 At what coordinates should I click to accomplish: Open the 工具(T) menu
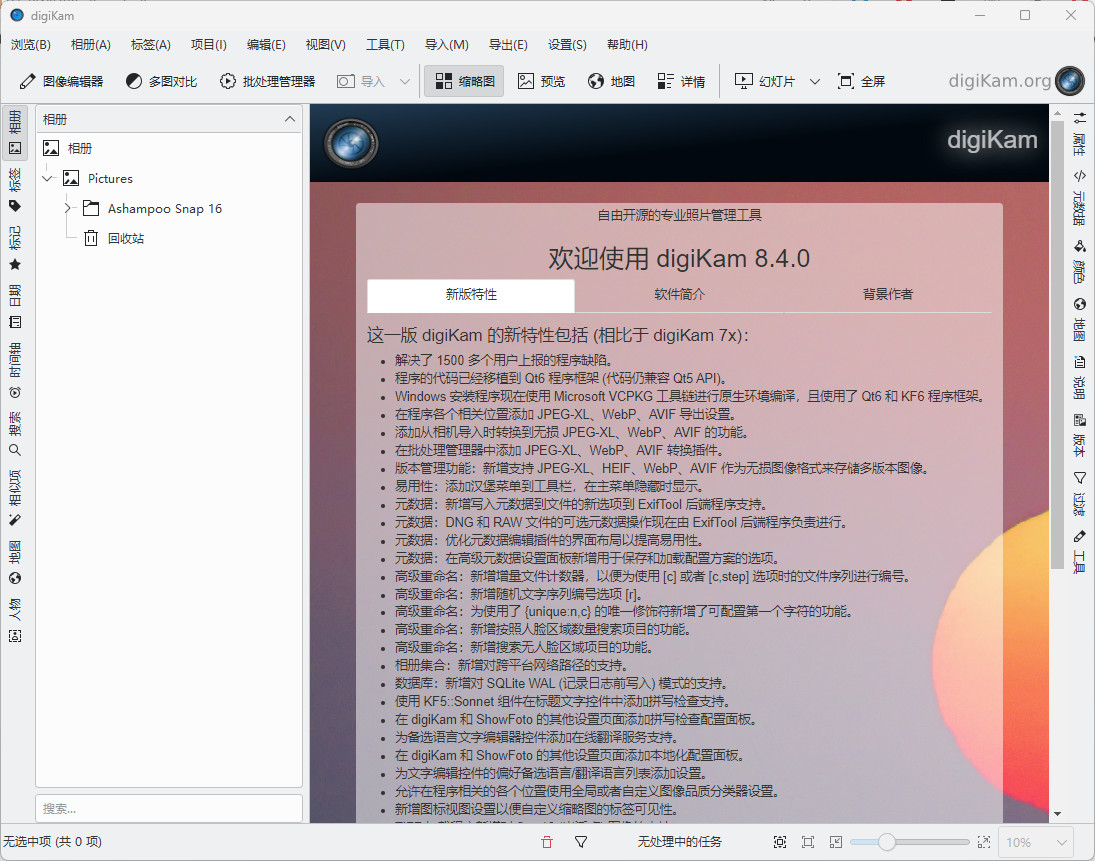pyautogui.click(x=385, y=45)
